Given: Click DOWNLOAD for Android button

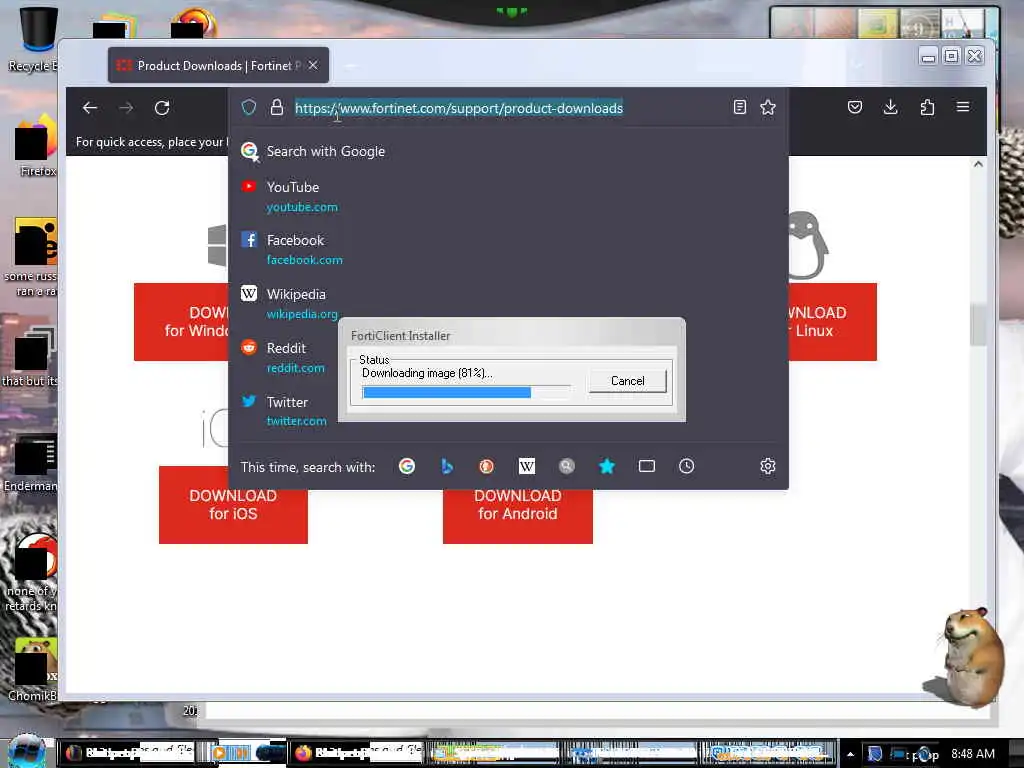Looking at the screenshot, I should tap(518, 515).
